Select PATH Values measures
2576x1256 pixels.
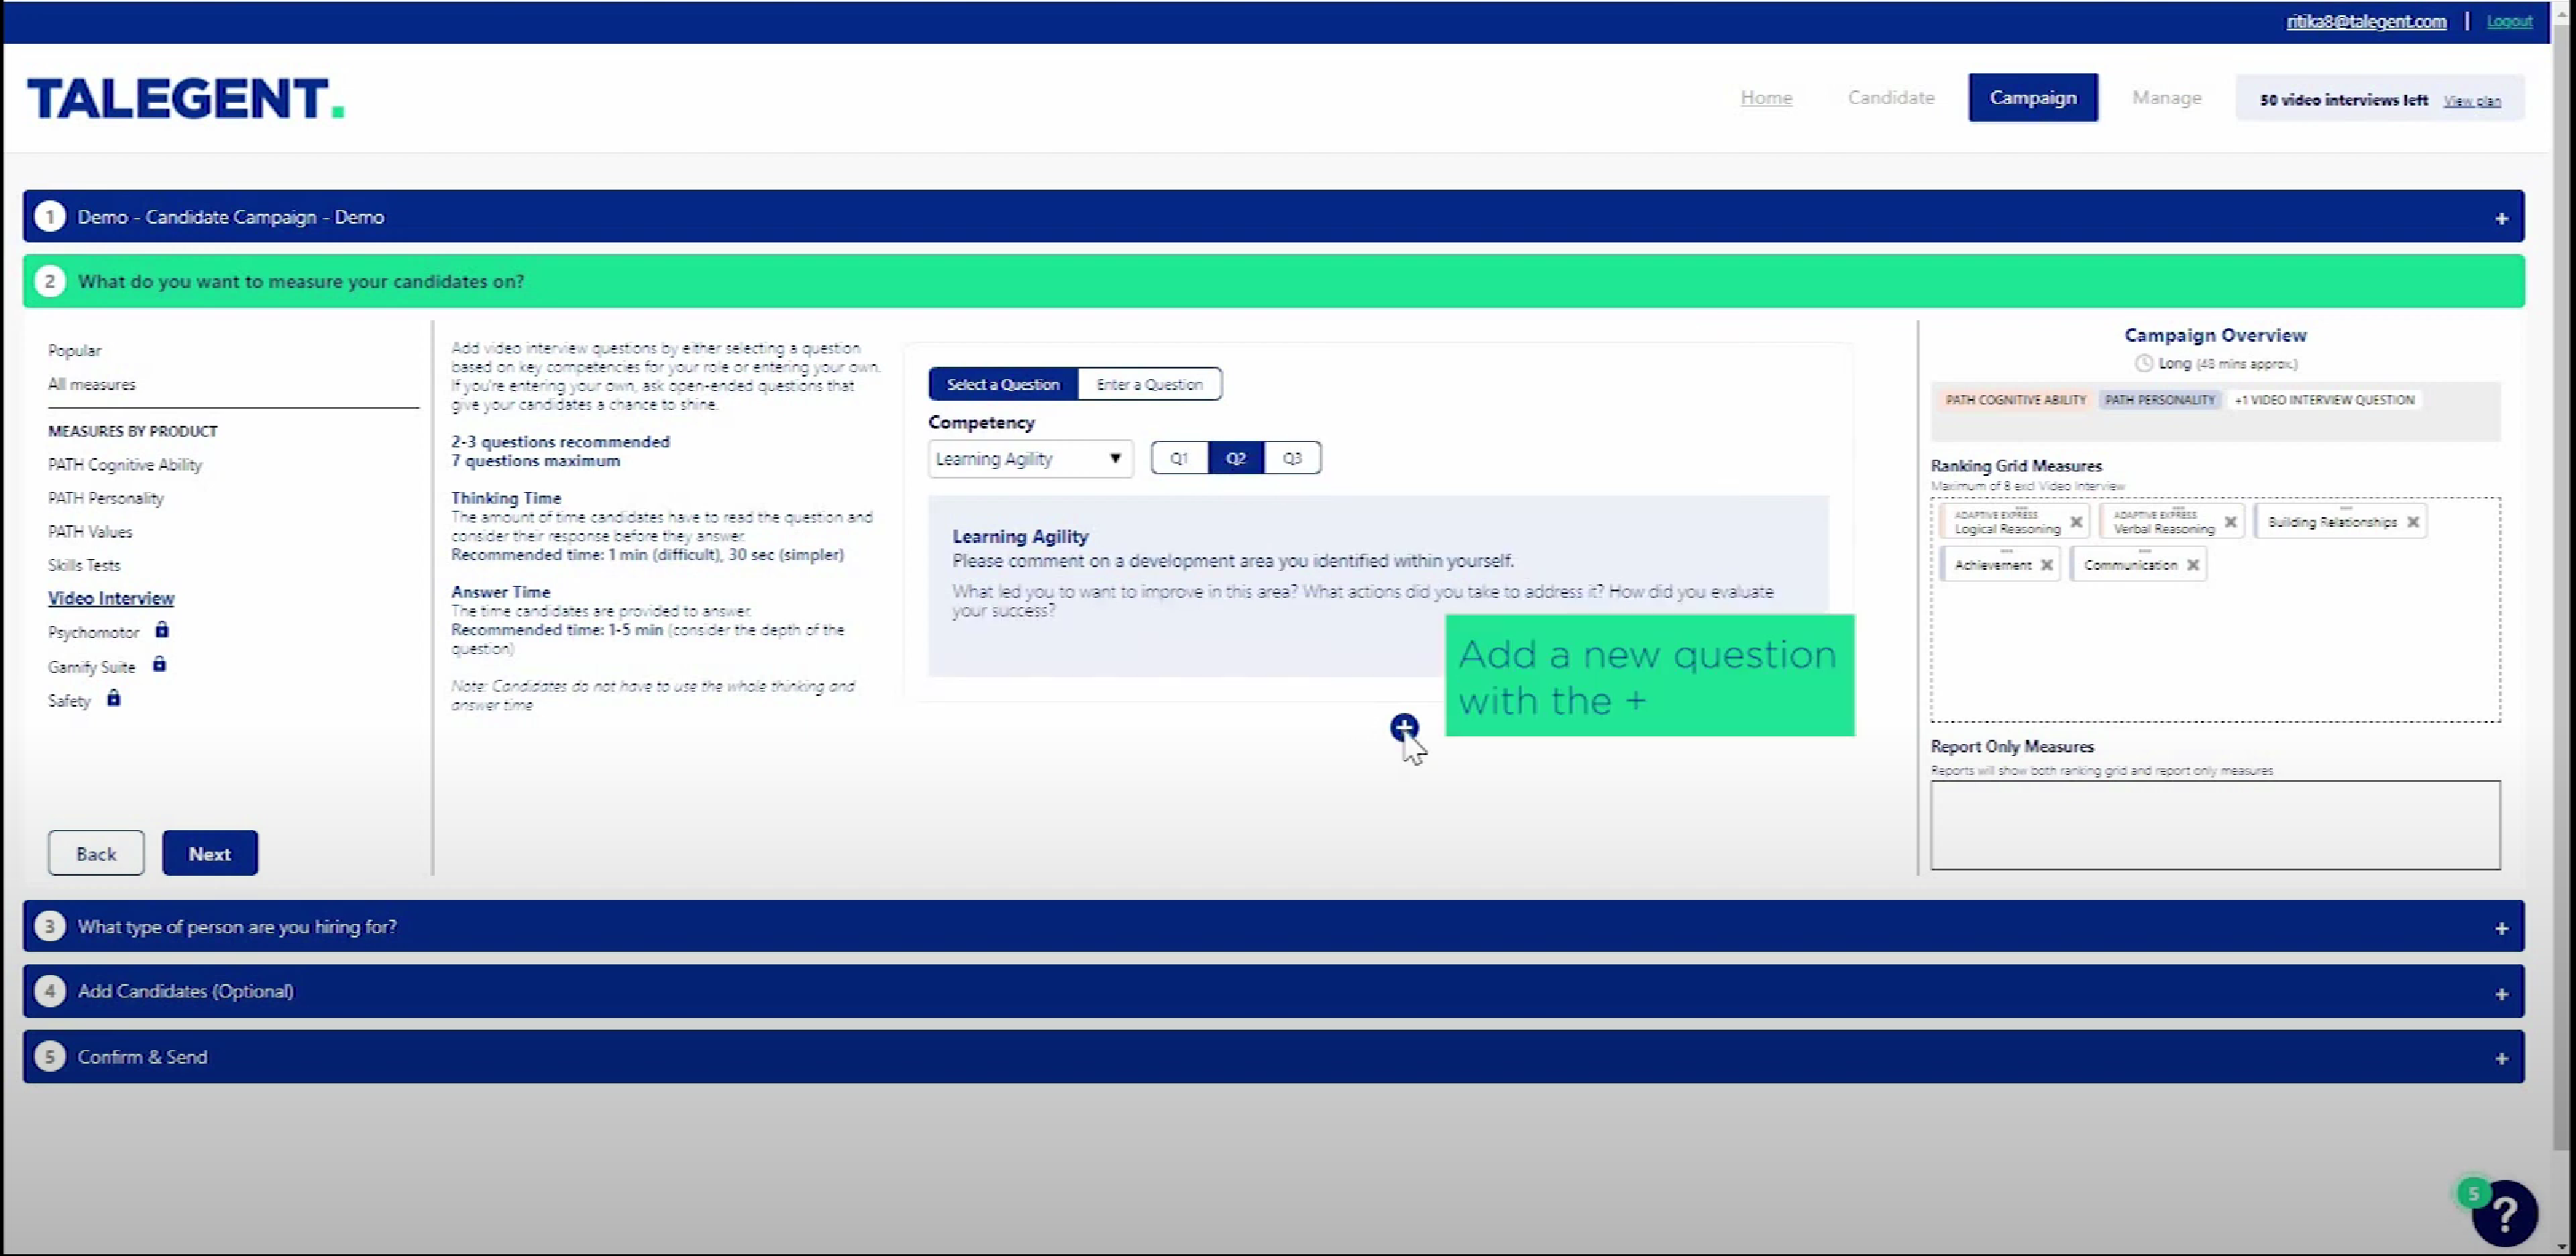(89, 532)
